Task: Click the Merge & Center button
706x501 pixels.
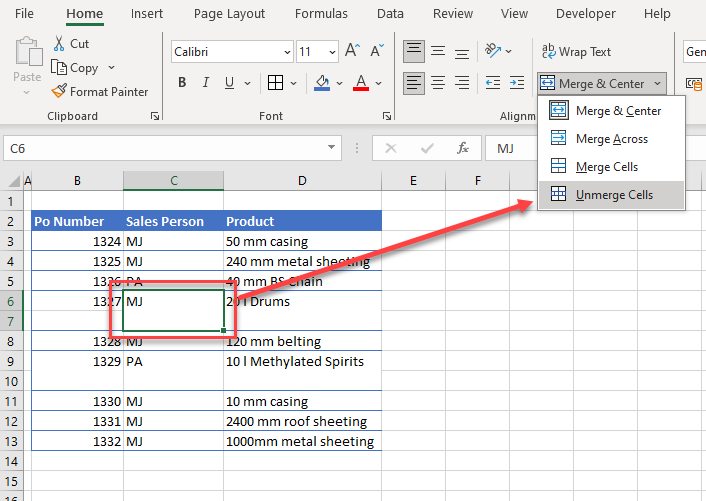Action: click(594, 83)
